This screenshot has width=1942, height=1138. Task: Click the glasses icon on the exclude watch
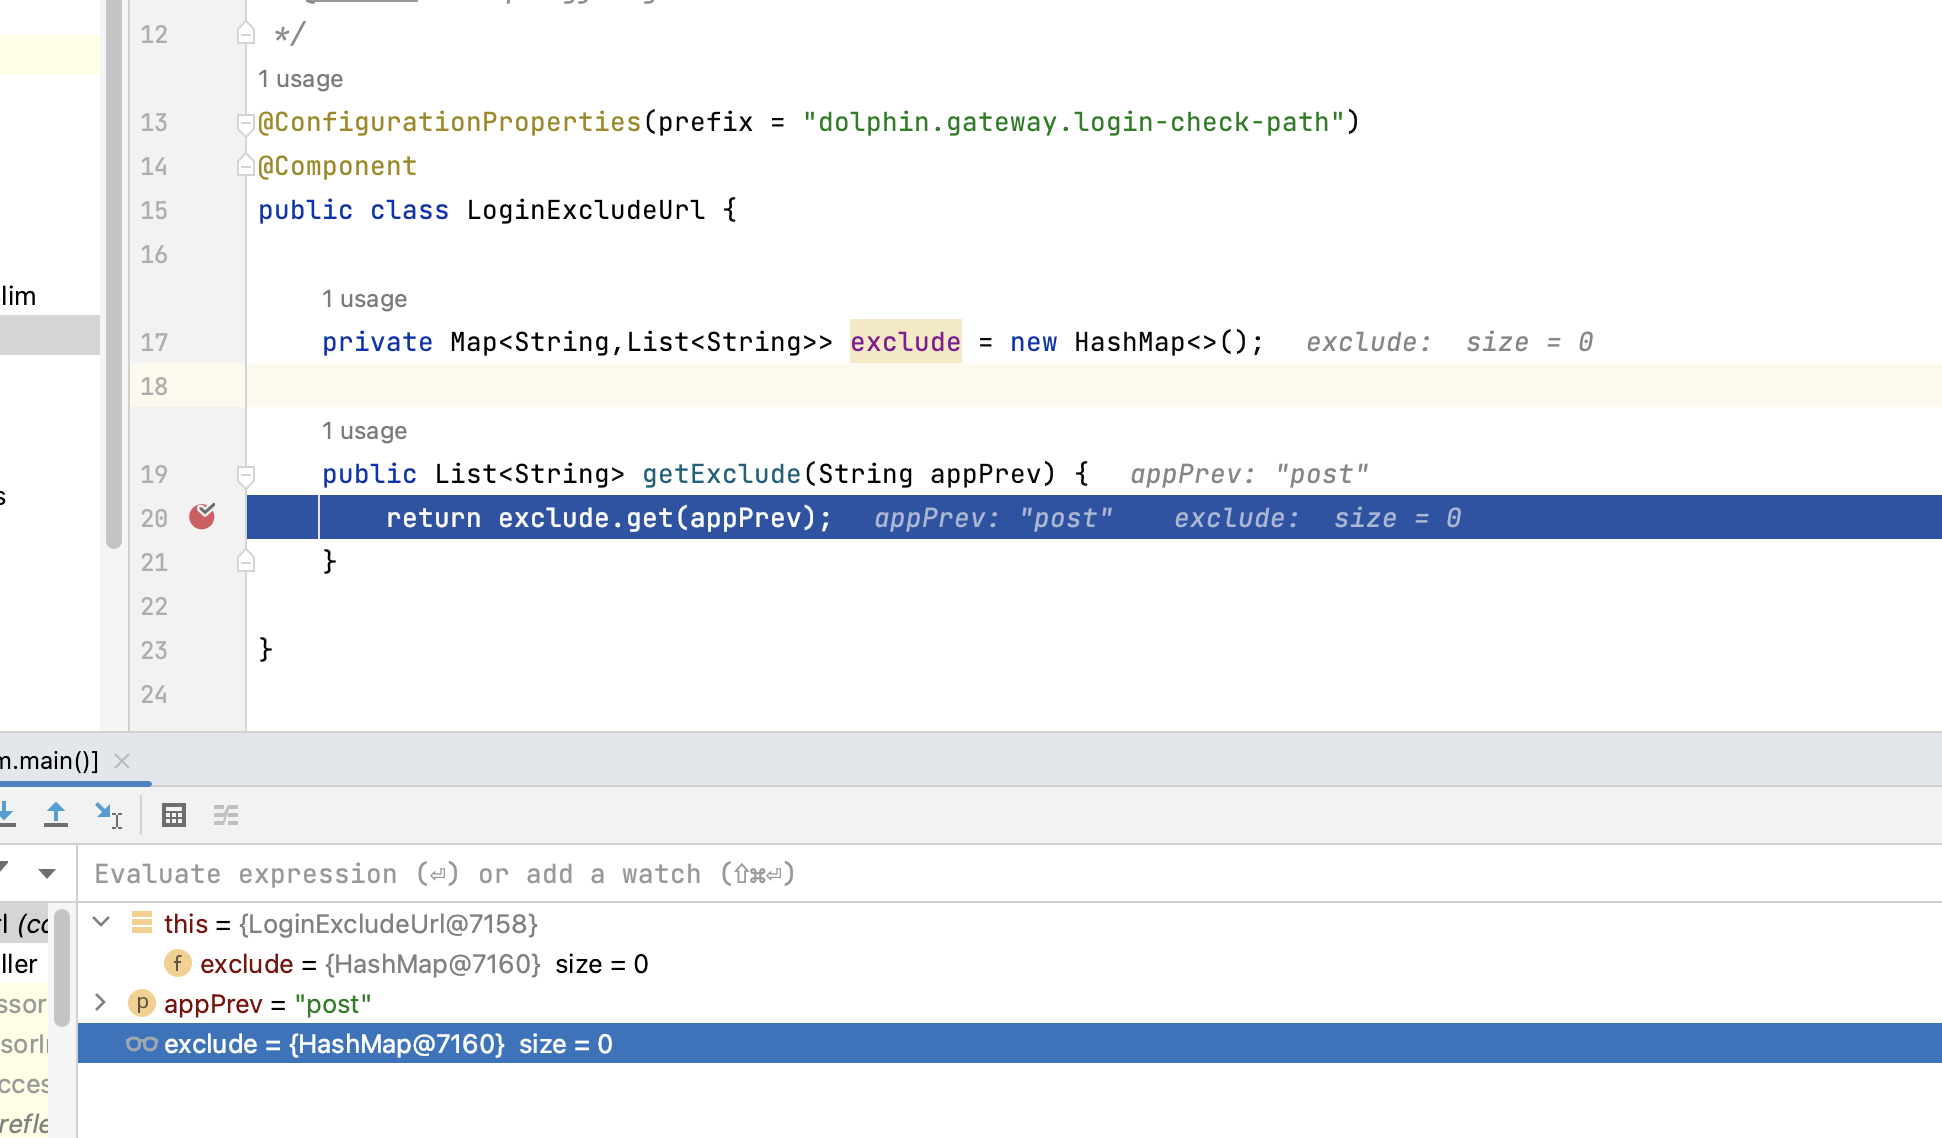(142, 1043)
